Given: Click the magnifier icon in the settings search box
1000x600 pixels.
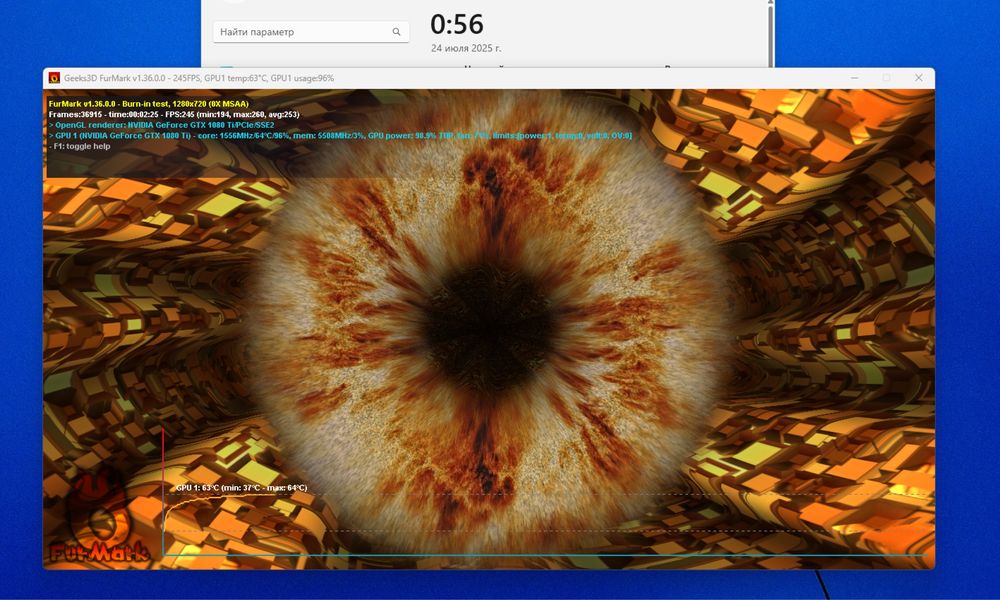Looking at the screenshot, I should click(396, 32).
